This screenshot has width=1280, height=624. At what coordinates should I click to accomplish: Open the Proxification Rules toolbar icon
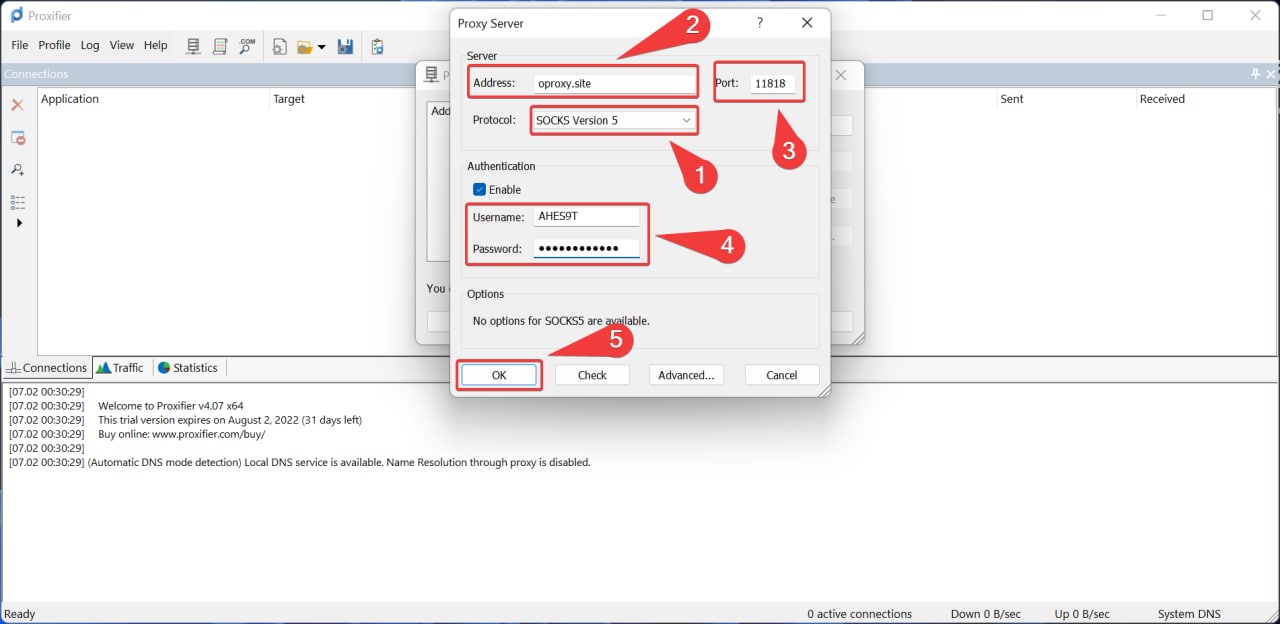point(220,46)
